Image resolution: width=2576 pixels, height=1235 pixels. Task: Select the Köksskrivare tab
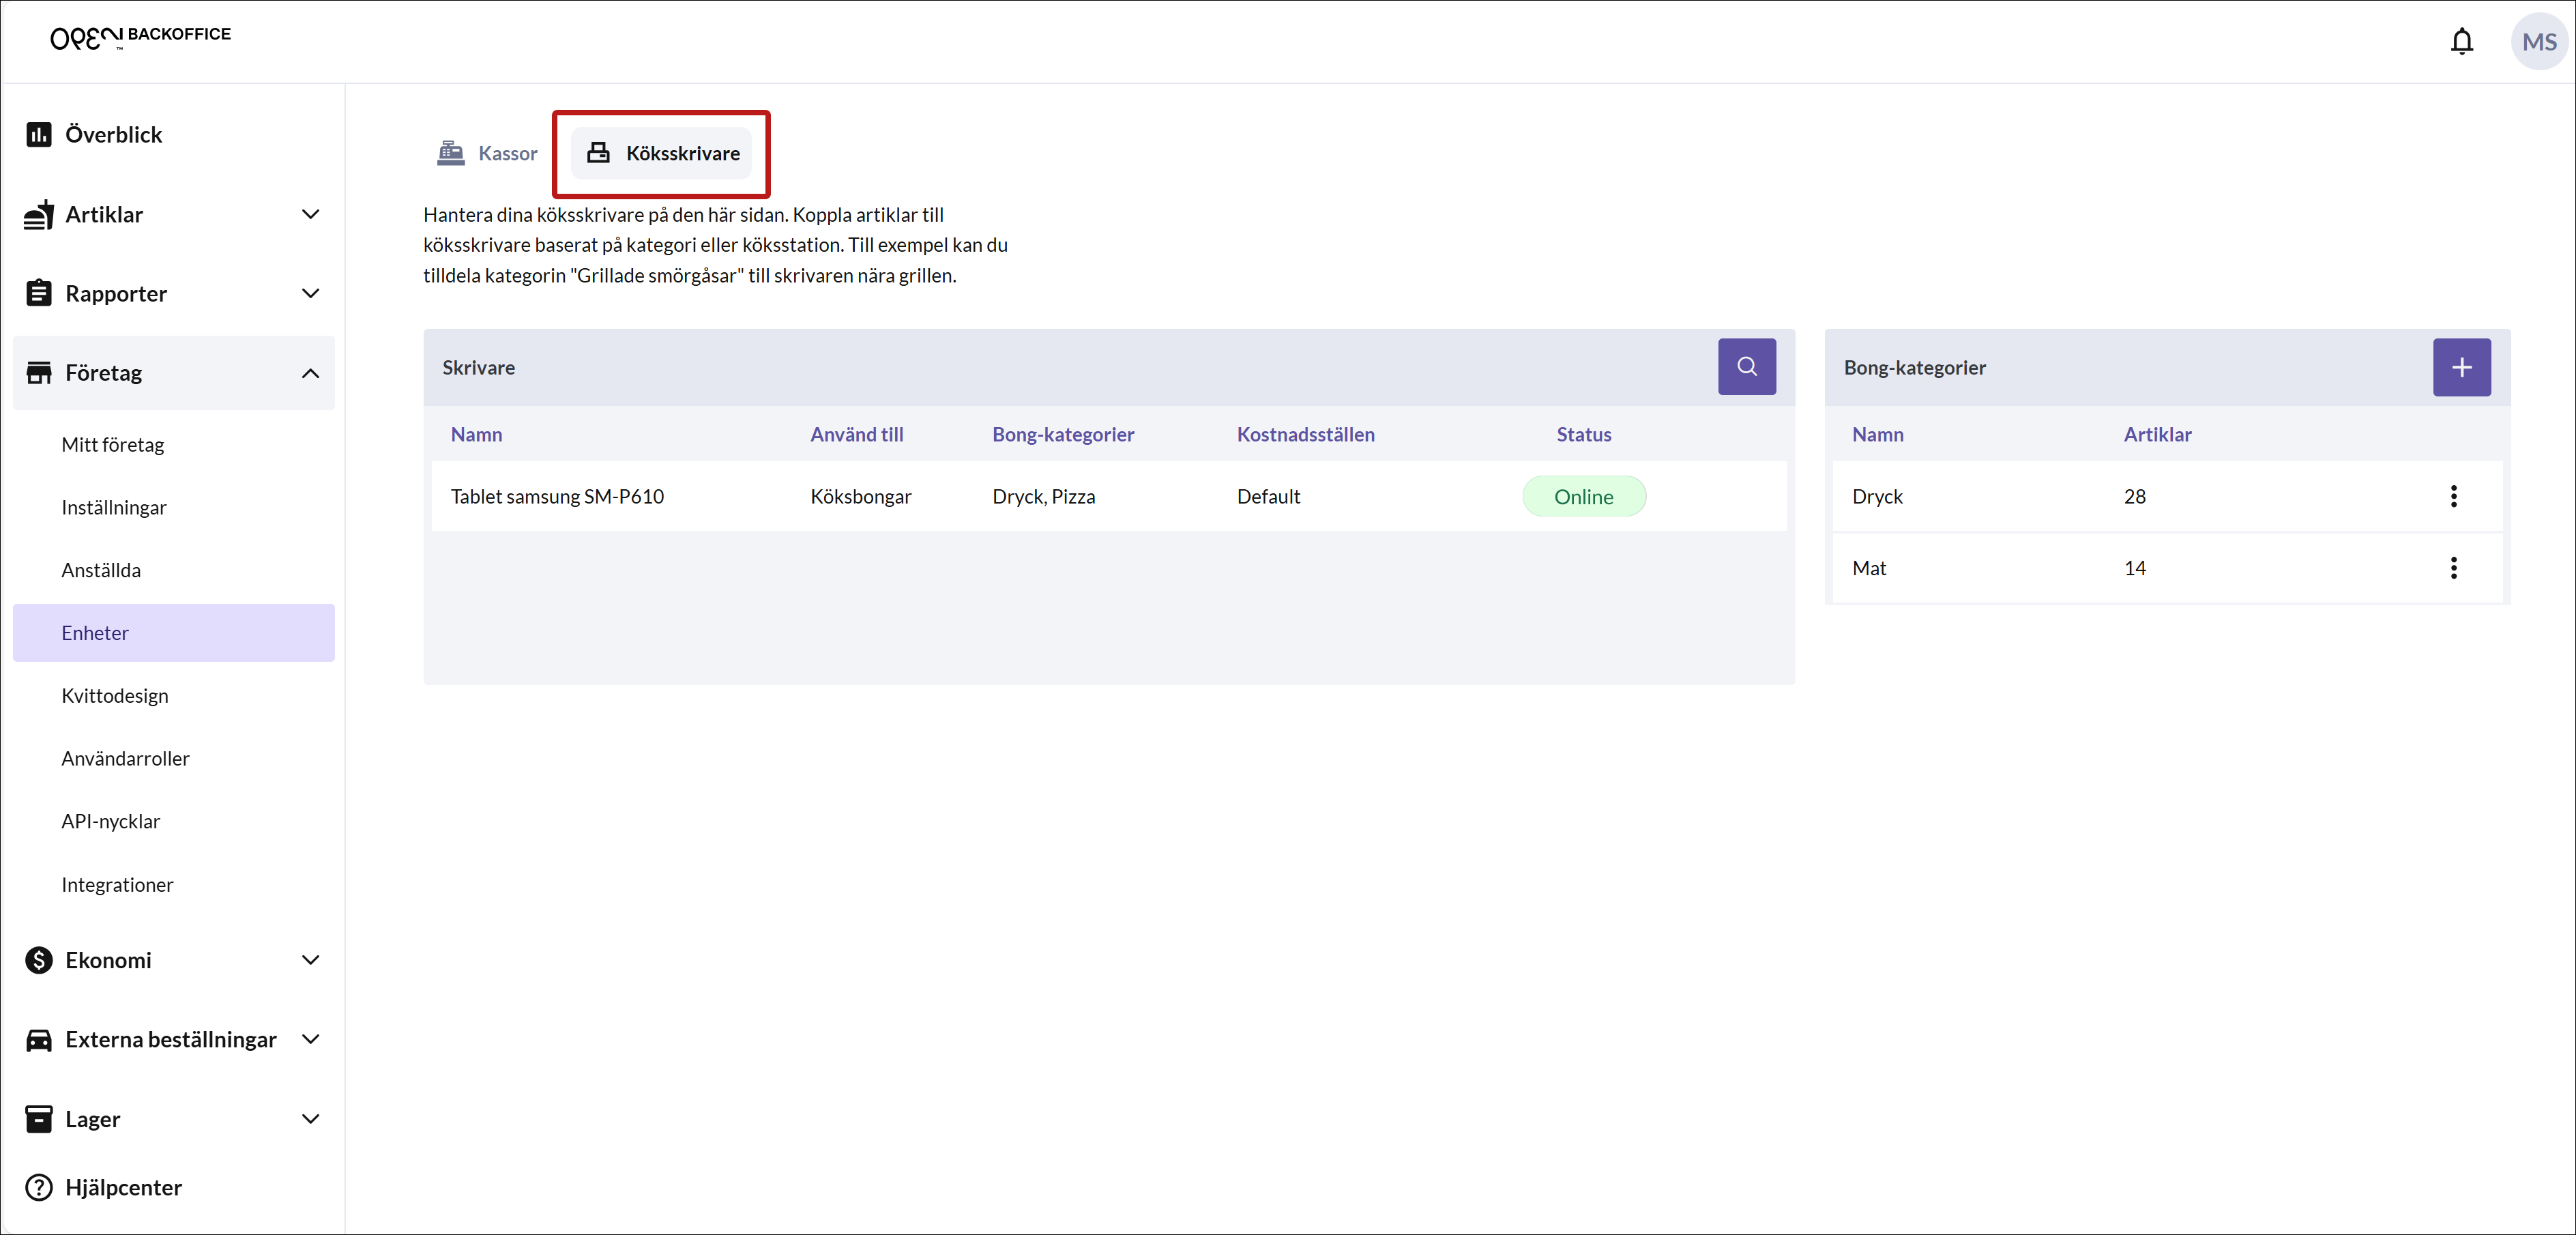click(662, 153)
